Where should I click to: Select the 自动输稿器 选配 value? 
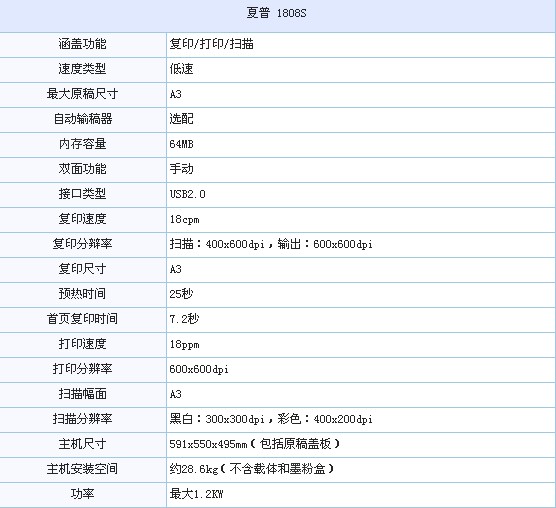tap(181, 119)
